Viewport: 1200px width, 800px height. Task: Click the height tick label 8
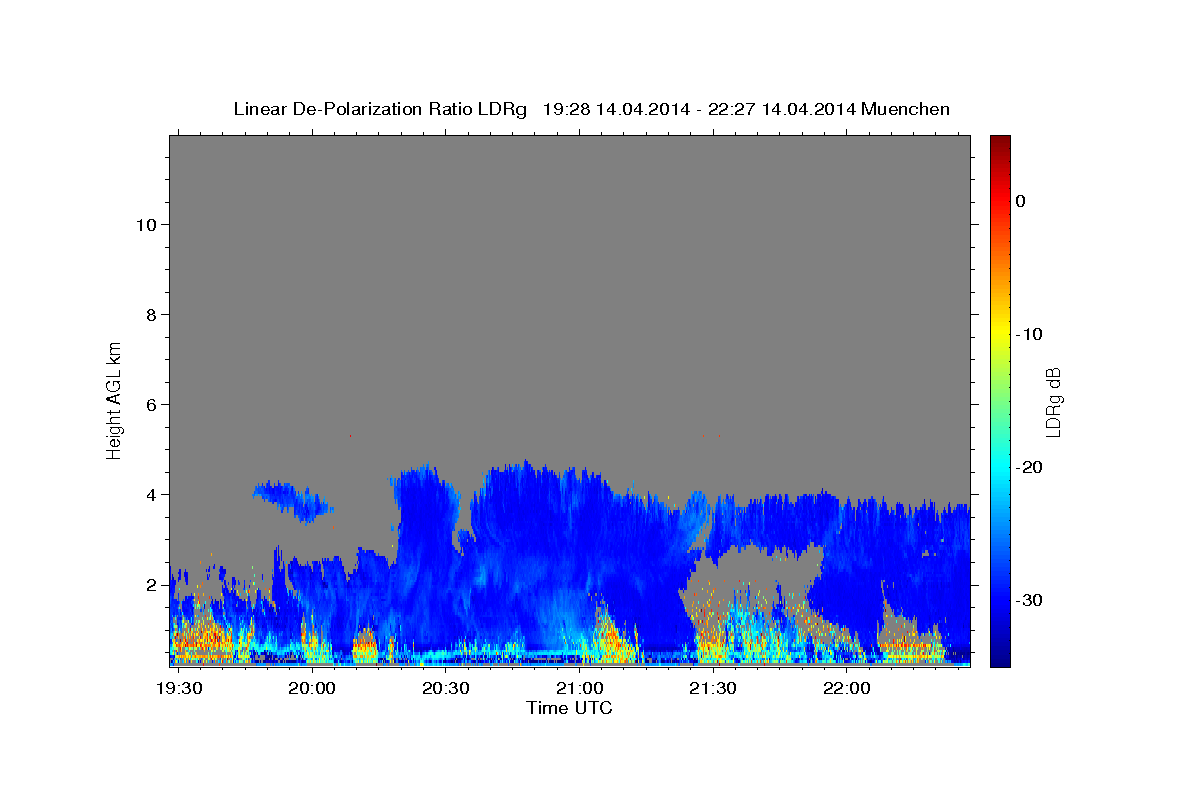coord(149,315)
